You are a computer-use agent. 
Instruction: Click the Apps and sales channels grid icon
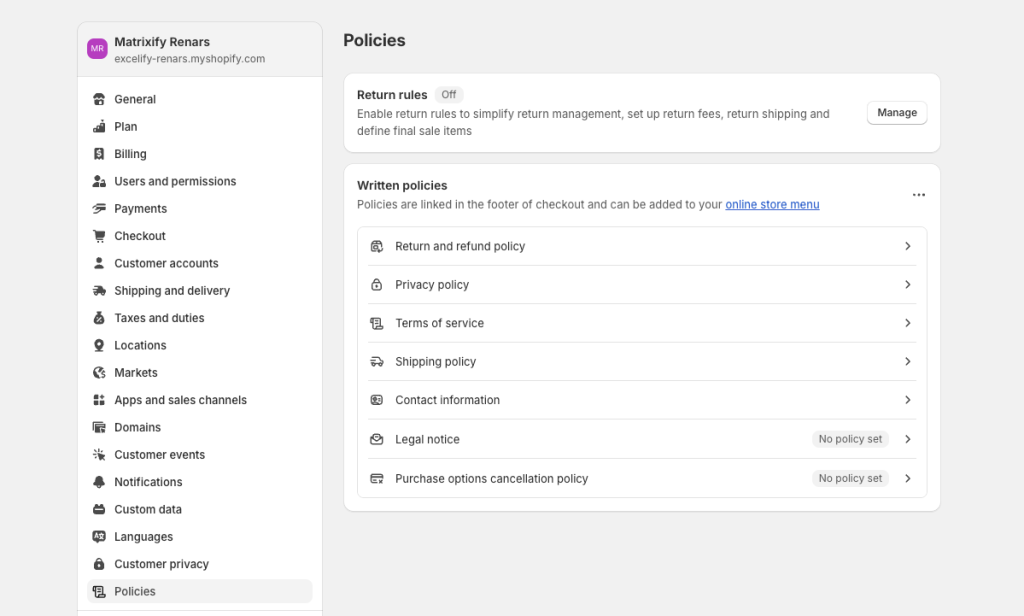point(97,399)
